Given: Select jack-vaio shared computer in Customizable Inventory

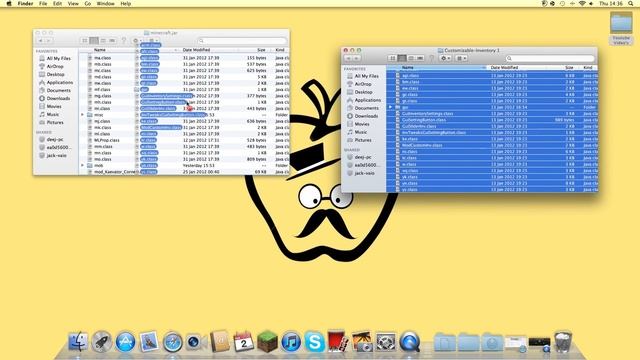Looking at the screenshot, I should (364, 173).
